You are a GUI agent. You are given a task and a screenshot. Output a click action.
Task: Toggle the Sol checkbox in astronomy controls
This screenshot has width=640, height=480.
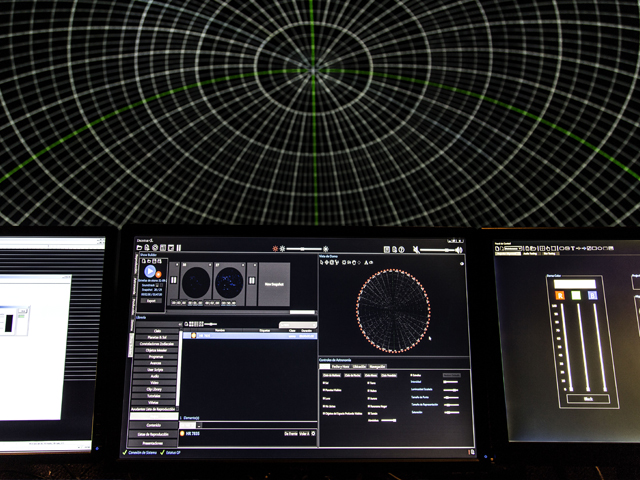tap(323, 383)
